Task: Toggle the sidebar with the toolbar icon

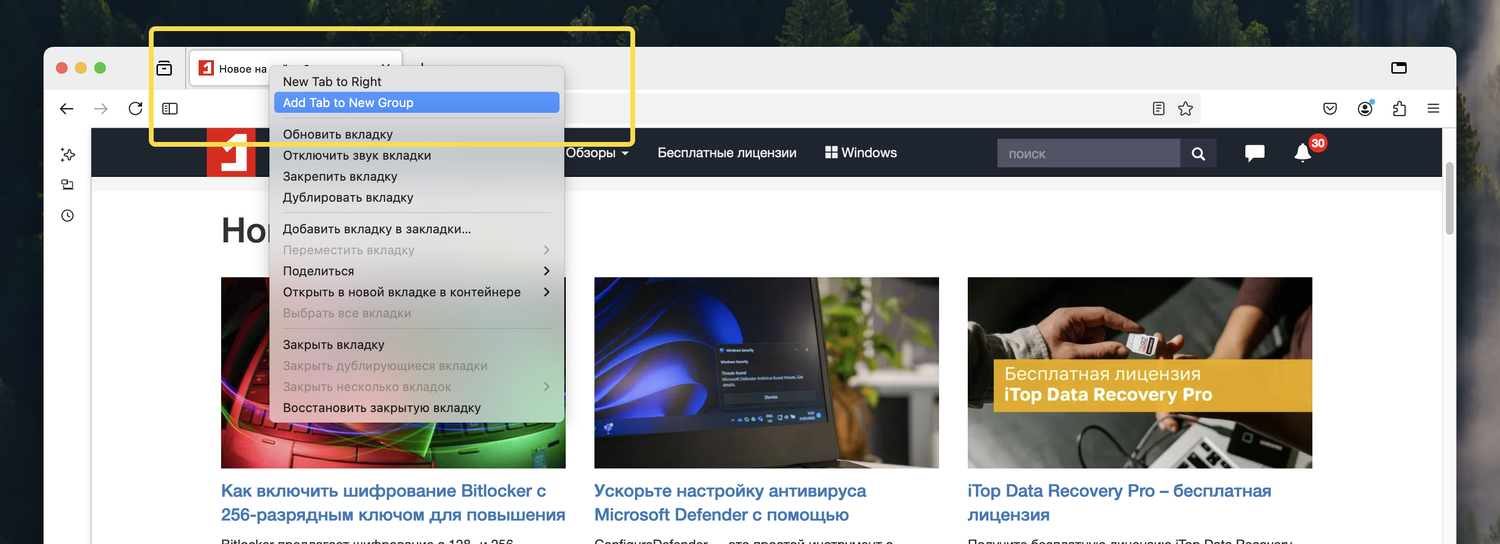Action: (x=170, y=109)
